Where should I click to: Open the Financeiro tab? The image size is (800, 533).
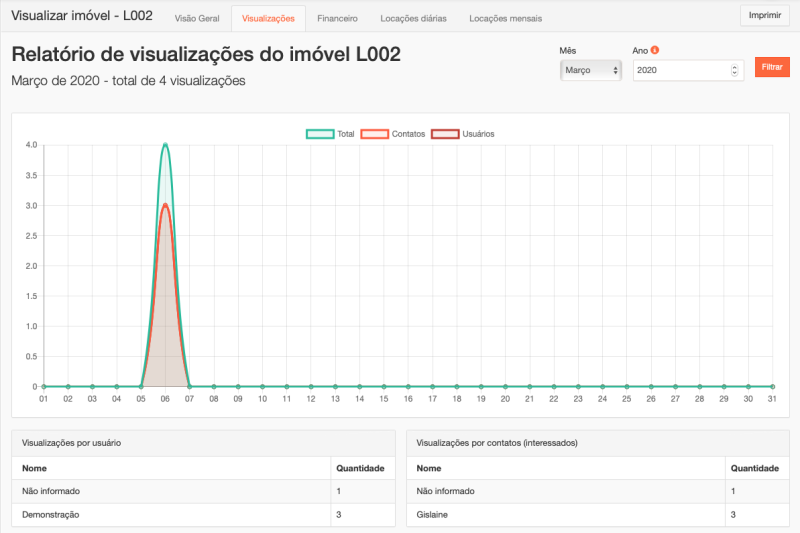pos(337,18)
